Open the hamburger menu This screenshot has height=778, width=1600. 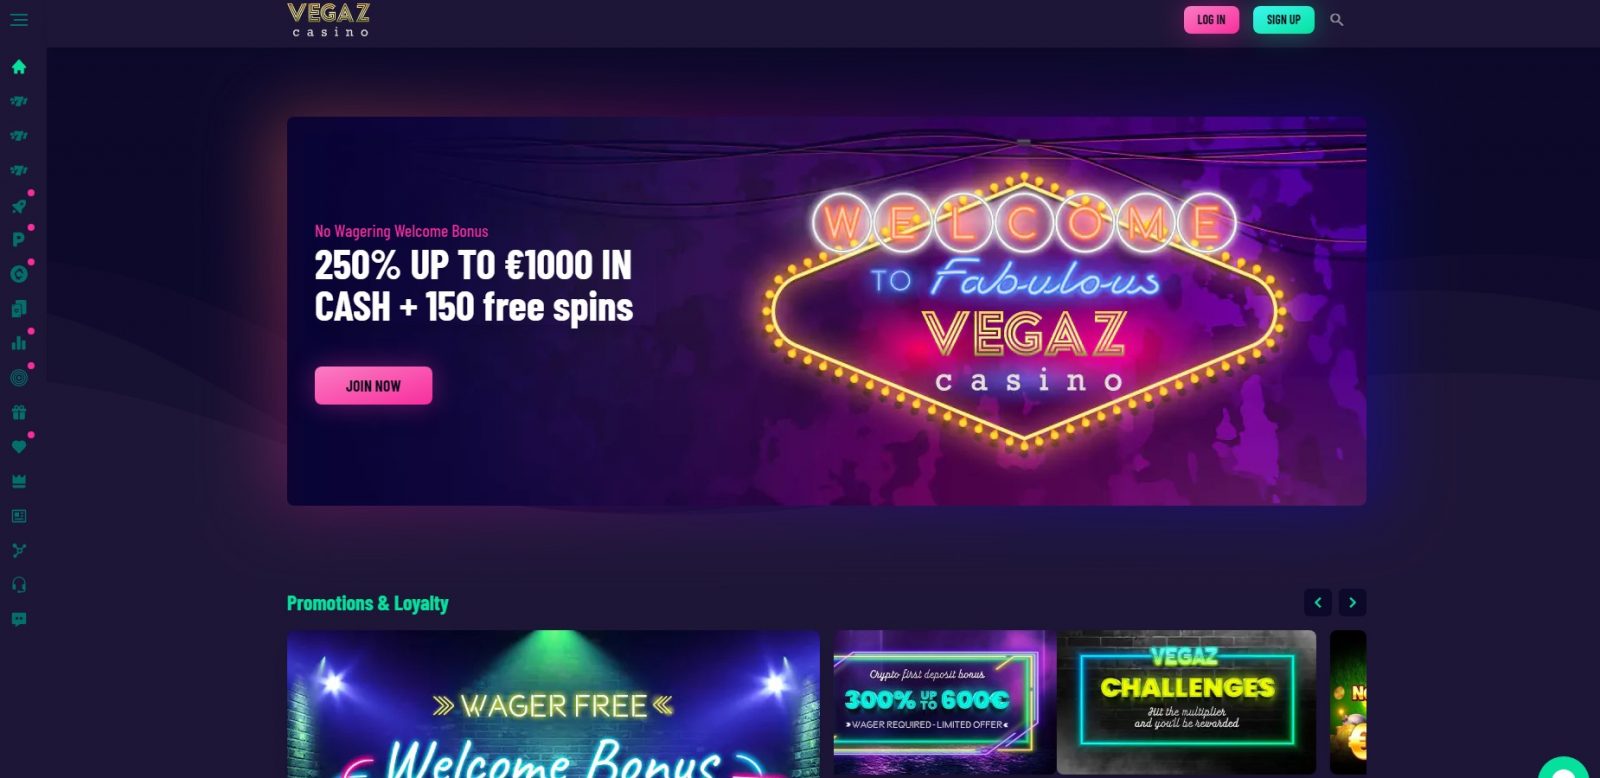pyautogui.click(x=19, y=20)
